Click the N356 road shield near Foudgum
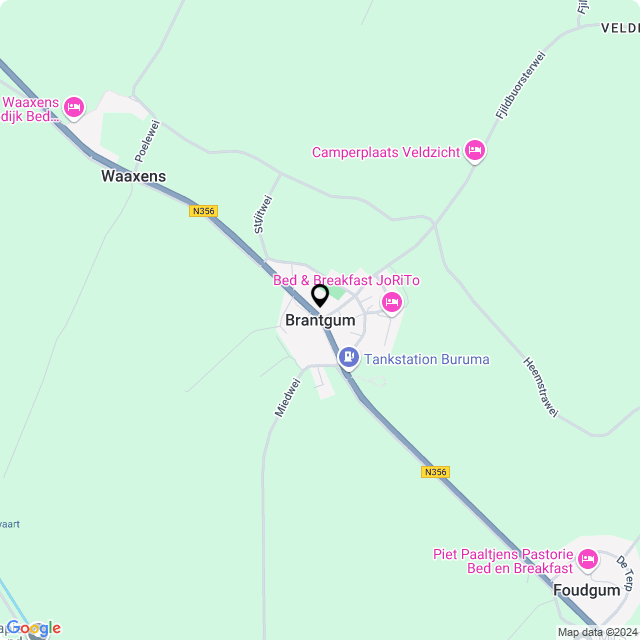 [x=436, y=472]
